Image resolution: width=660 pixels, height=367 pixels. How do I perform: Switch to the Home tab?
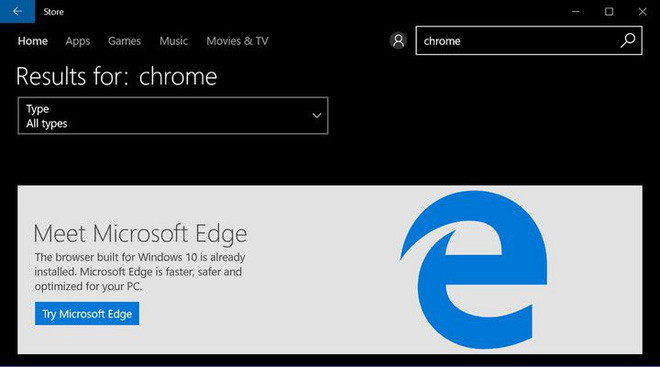[x=33, y=41]
